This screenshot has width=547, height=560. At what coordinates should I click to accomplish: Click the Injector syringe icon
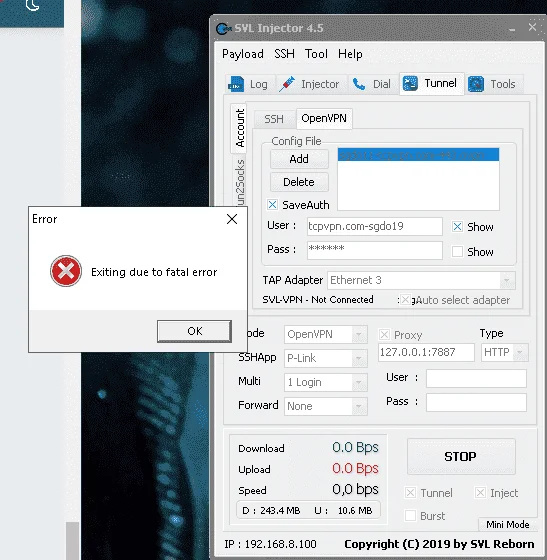point(287,84)
